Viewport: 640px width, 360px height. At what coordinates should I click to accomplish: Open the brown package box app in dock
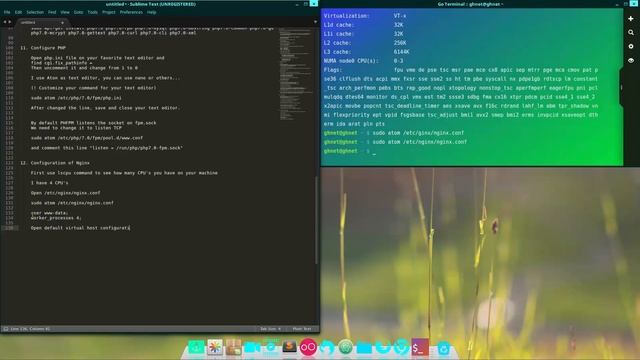(233, 347)
